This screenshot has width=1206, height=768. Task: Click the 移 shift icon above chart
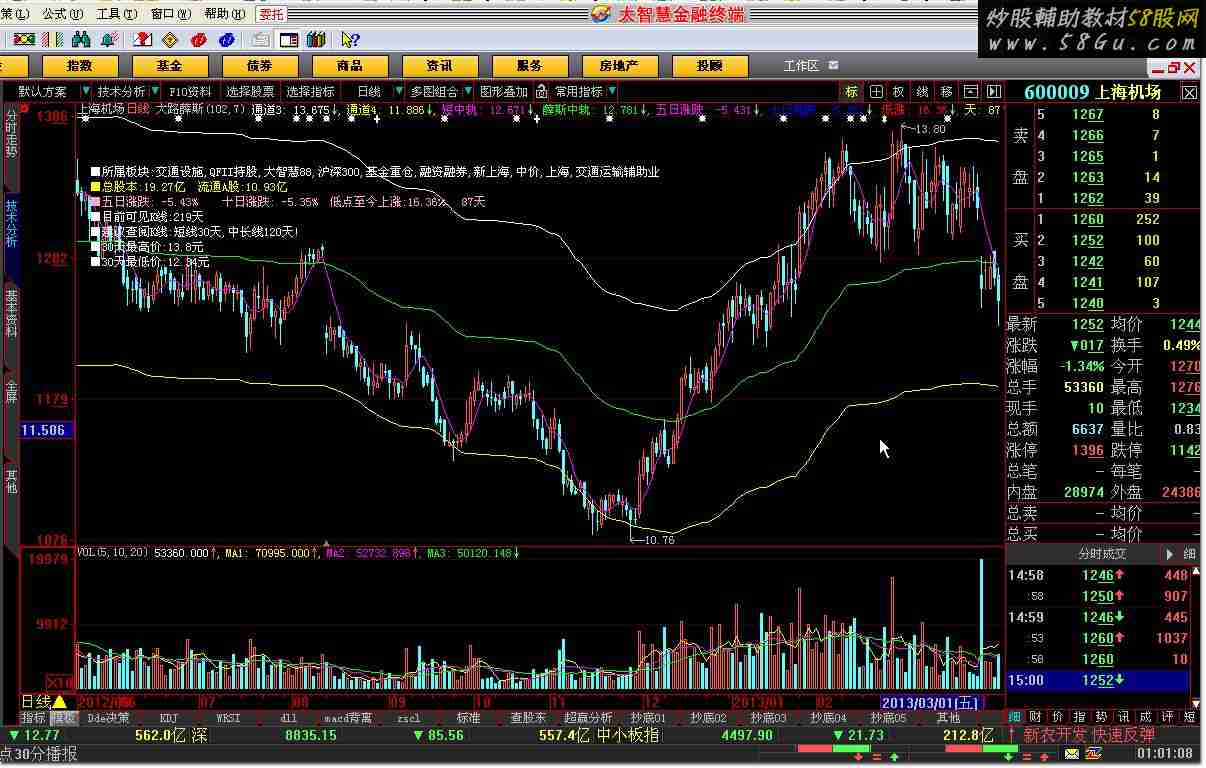click(x=946, y=92)
